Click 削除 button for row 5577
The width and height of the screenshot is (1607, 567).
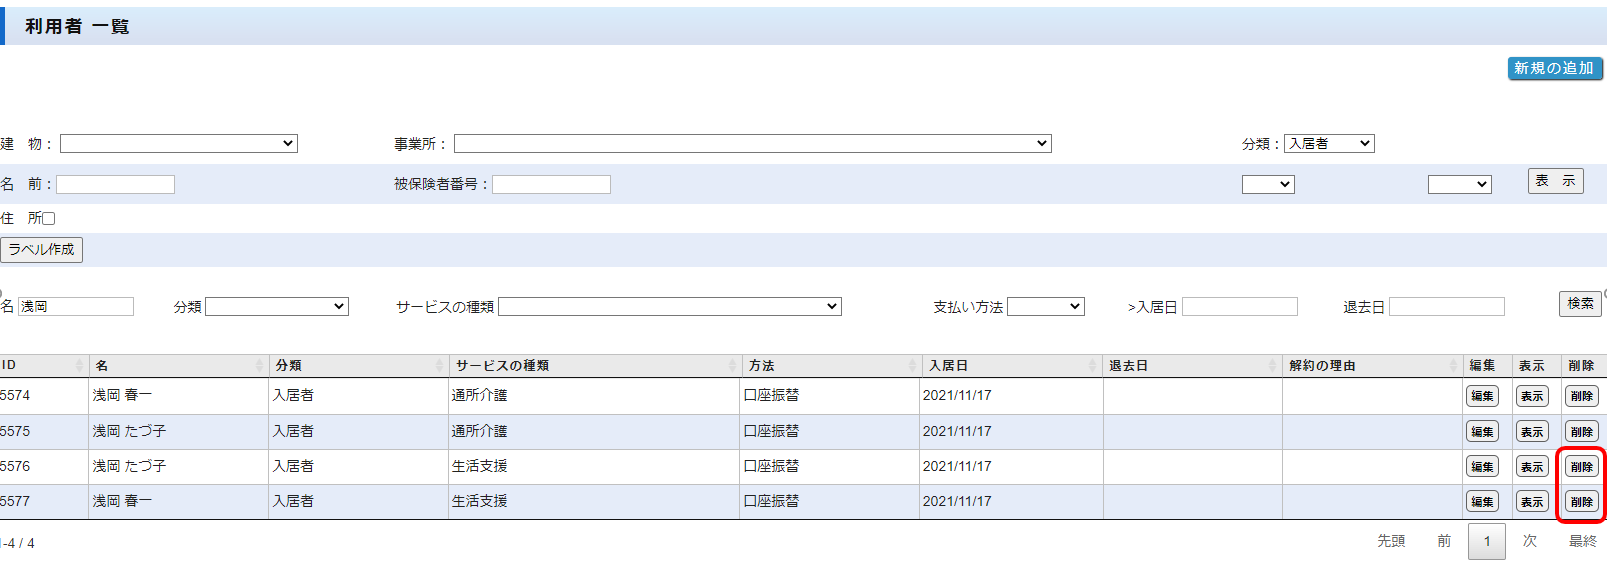click(1581, 502)
